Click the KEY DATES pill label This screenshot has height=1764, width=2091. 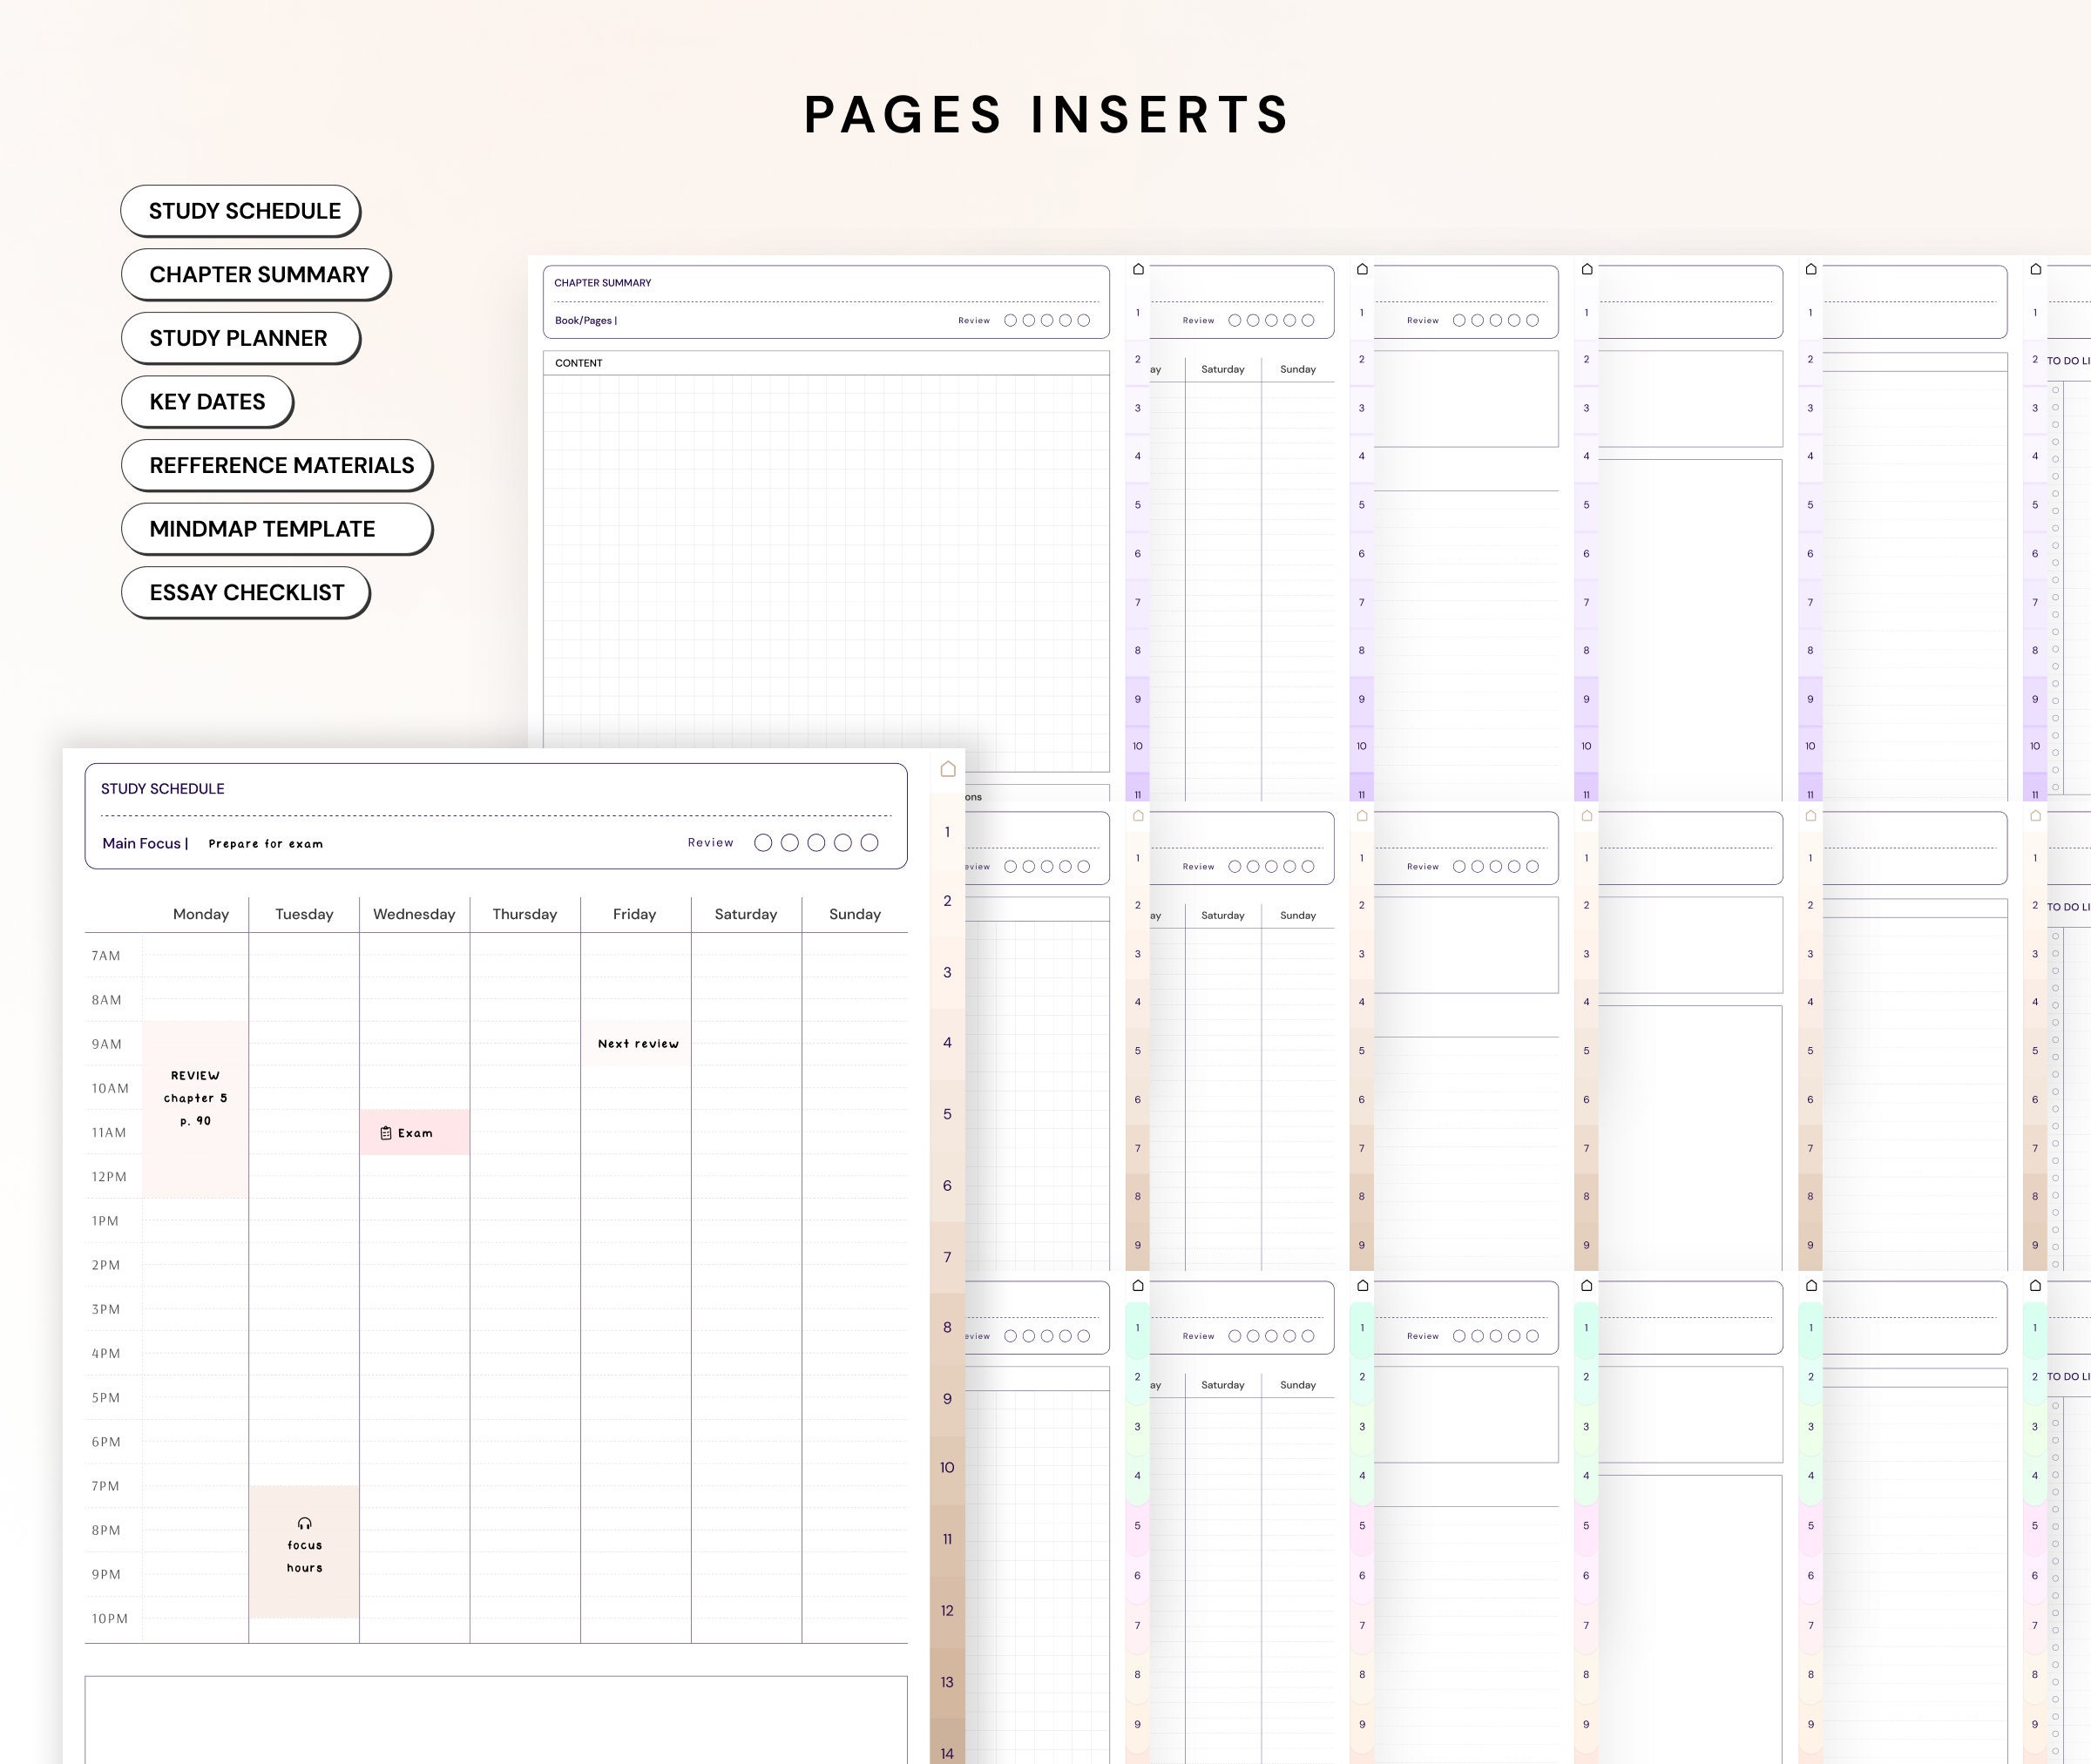(207, 401)
